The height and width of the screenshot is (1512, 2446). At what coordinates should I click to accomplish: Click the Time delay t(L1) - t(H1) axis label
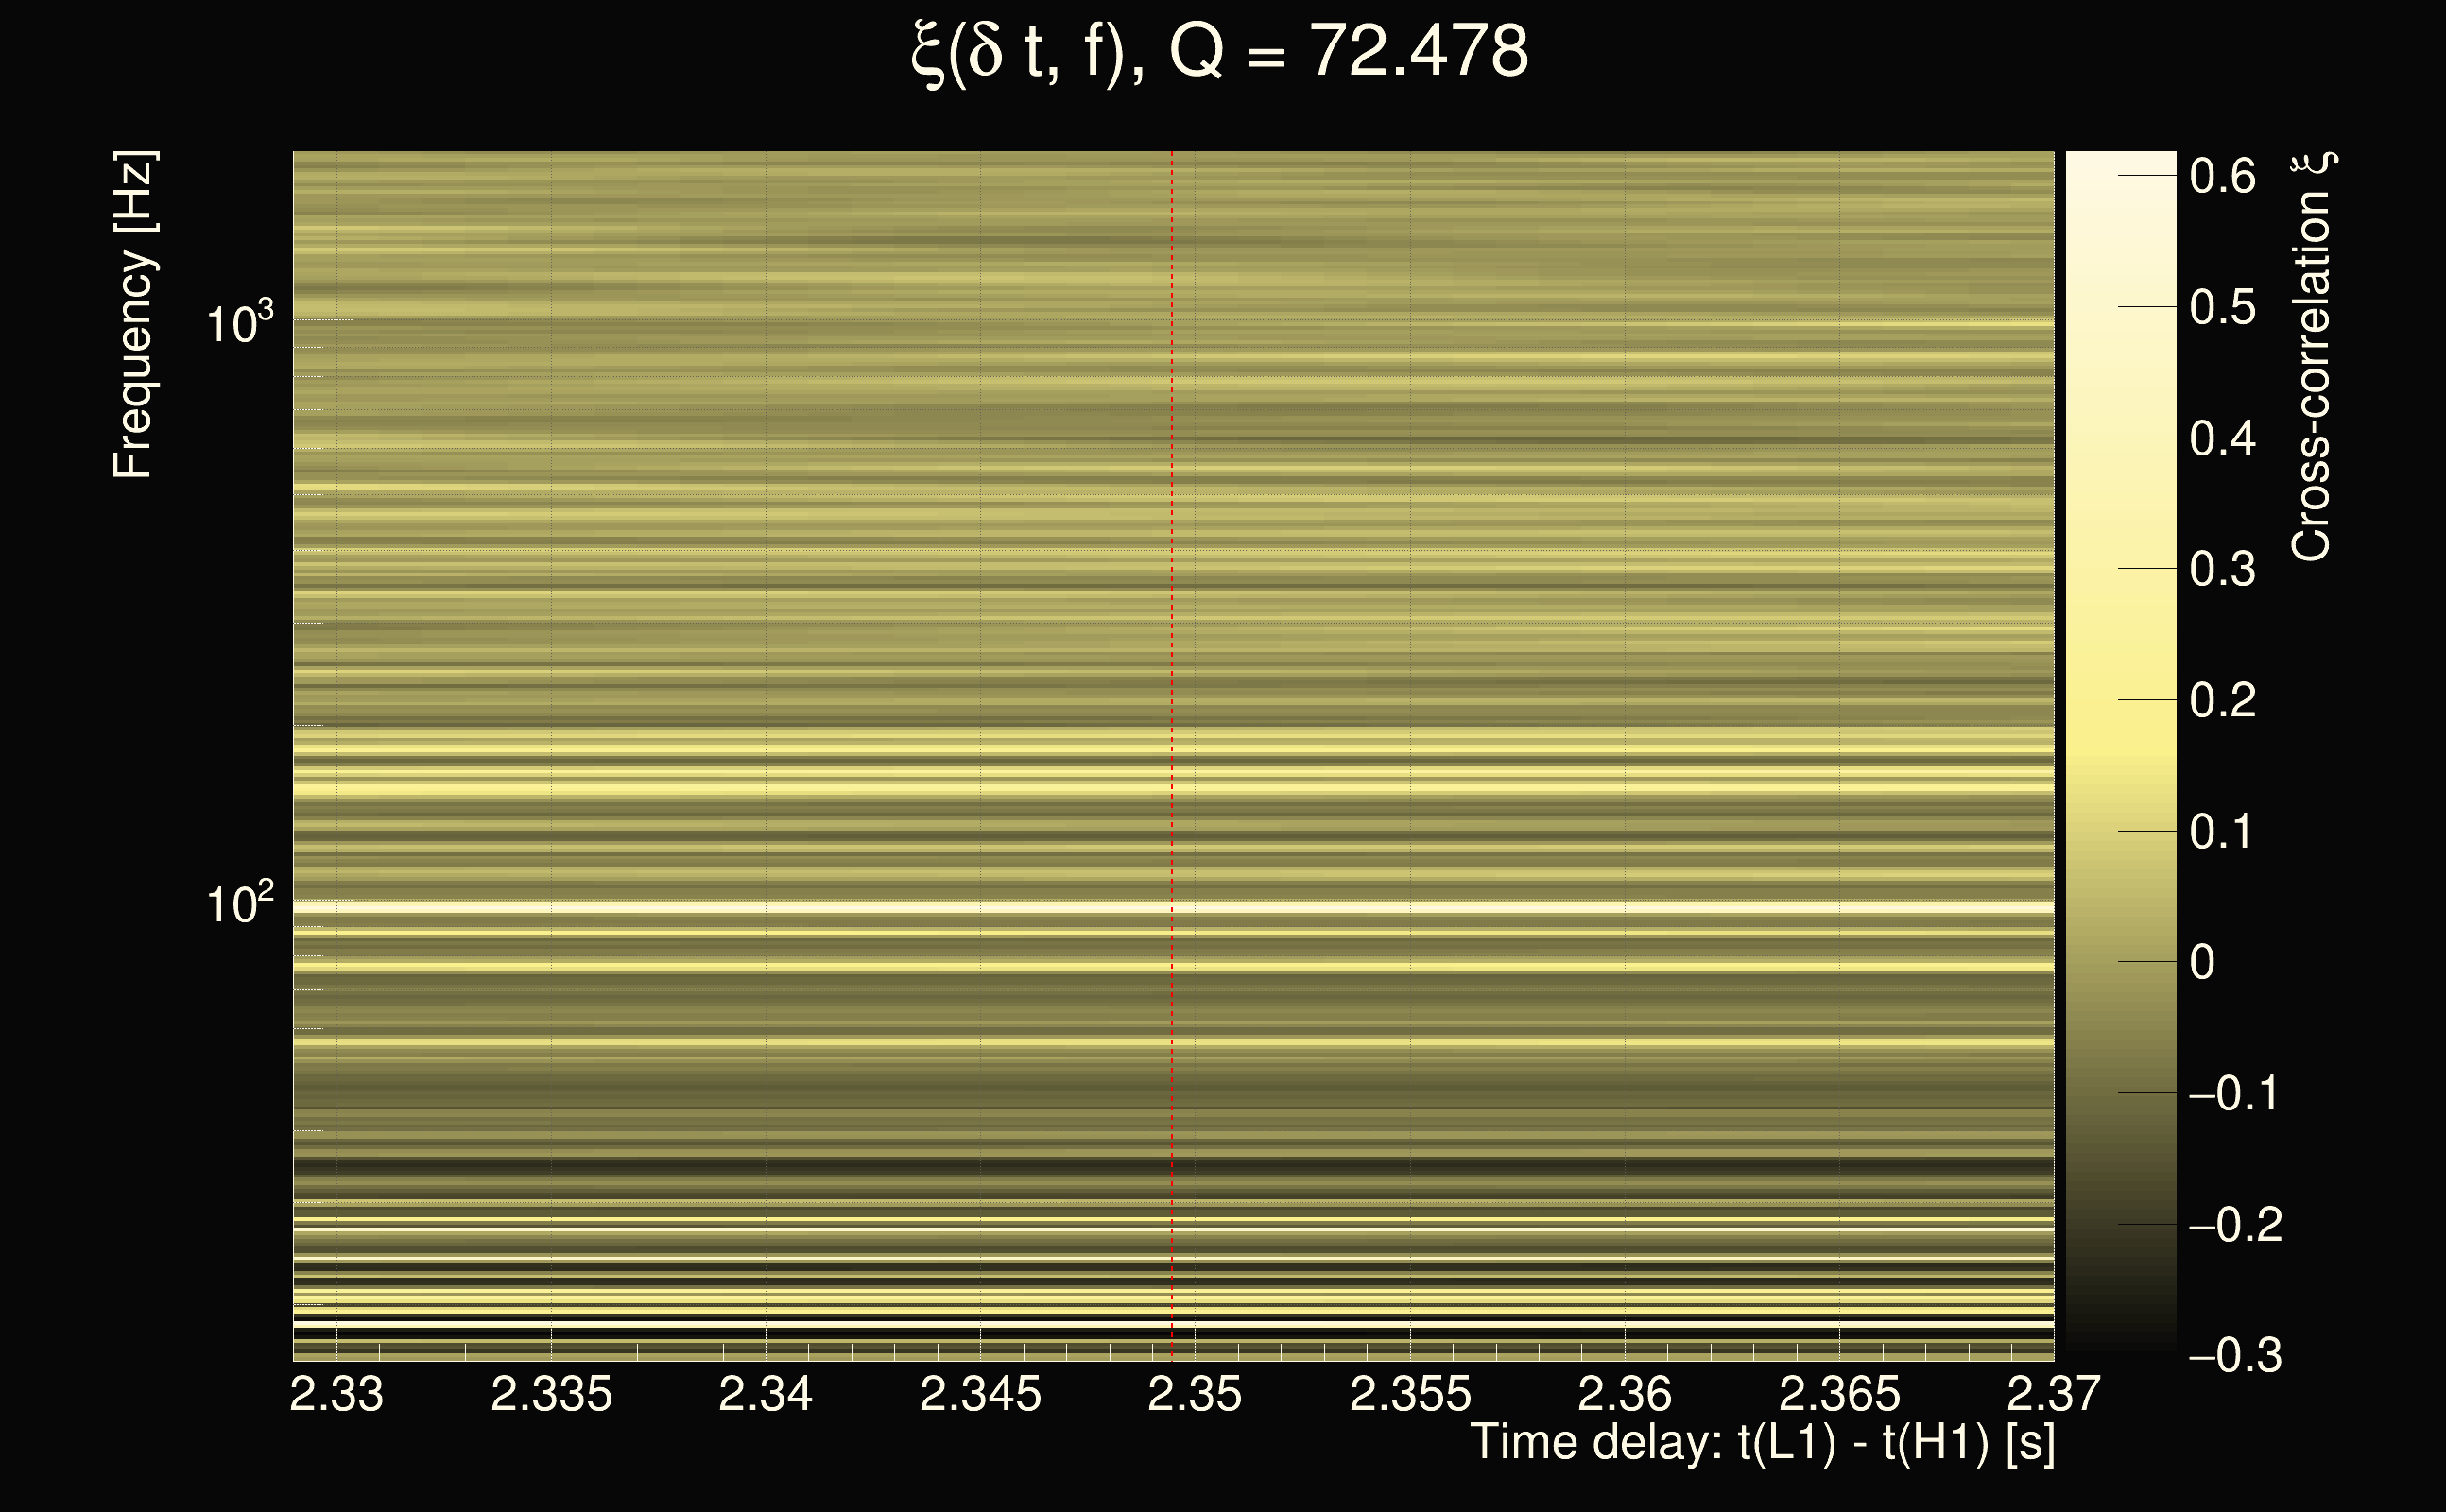click(1762, 1442)
